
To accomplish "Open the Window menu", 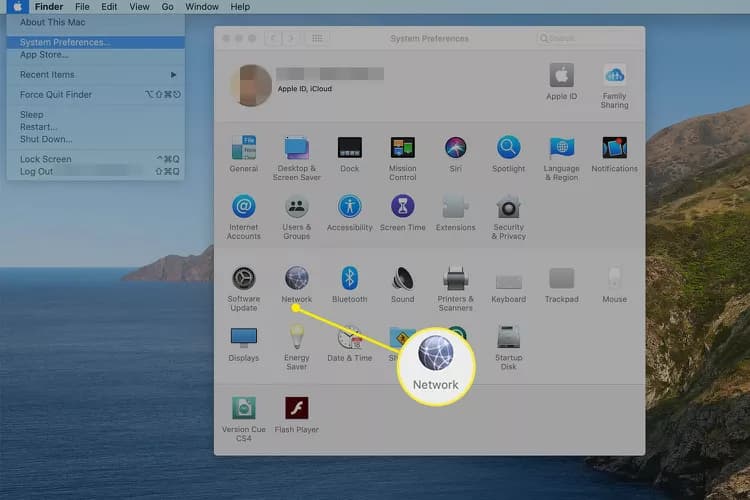I will (x=202, y=7).
